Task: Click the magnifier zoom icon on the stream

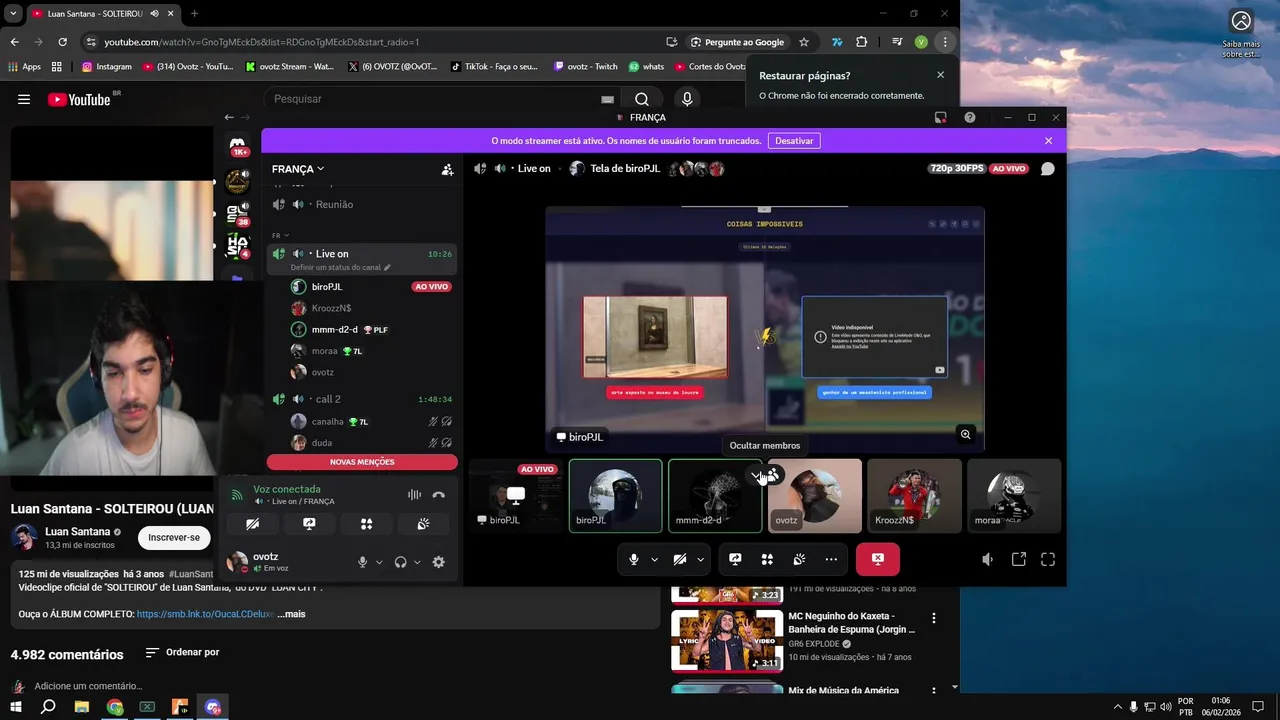Action: [x=965, y=434]
